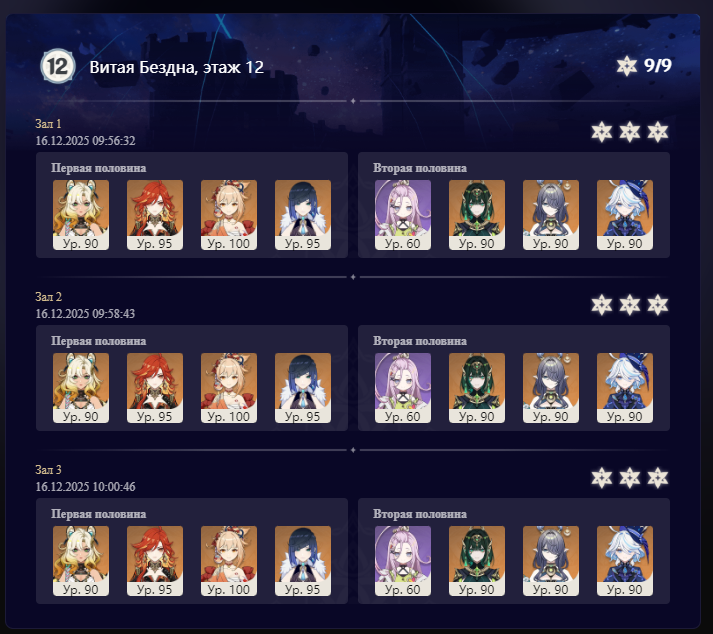Image resolution: width=713 pixels, height=634 pixels.
Task: Click the last star of Hall 2 rating
Action: 658,305
